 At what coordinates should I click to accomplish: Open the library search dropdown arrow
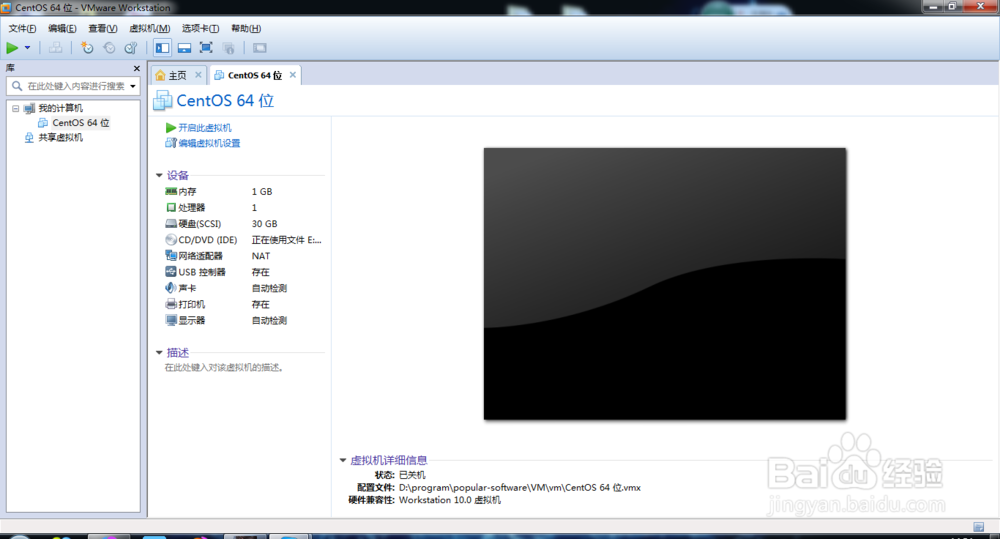point(133,86)
